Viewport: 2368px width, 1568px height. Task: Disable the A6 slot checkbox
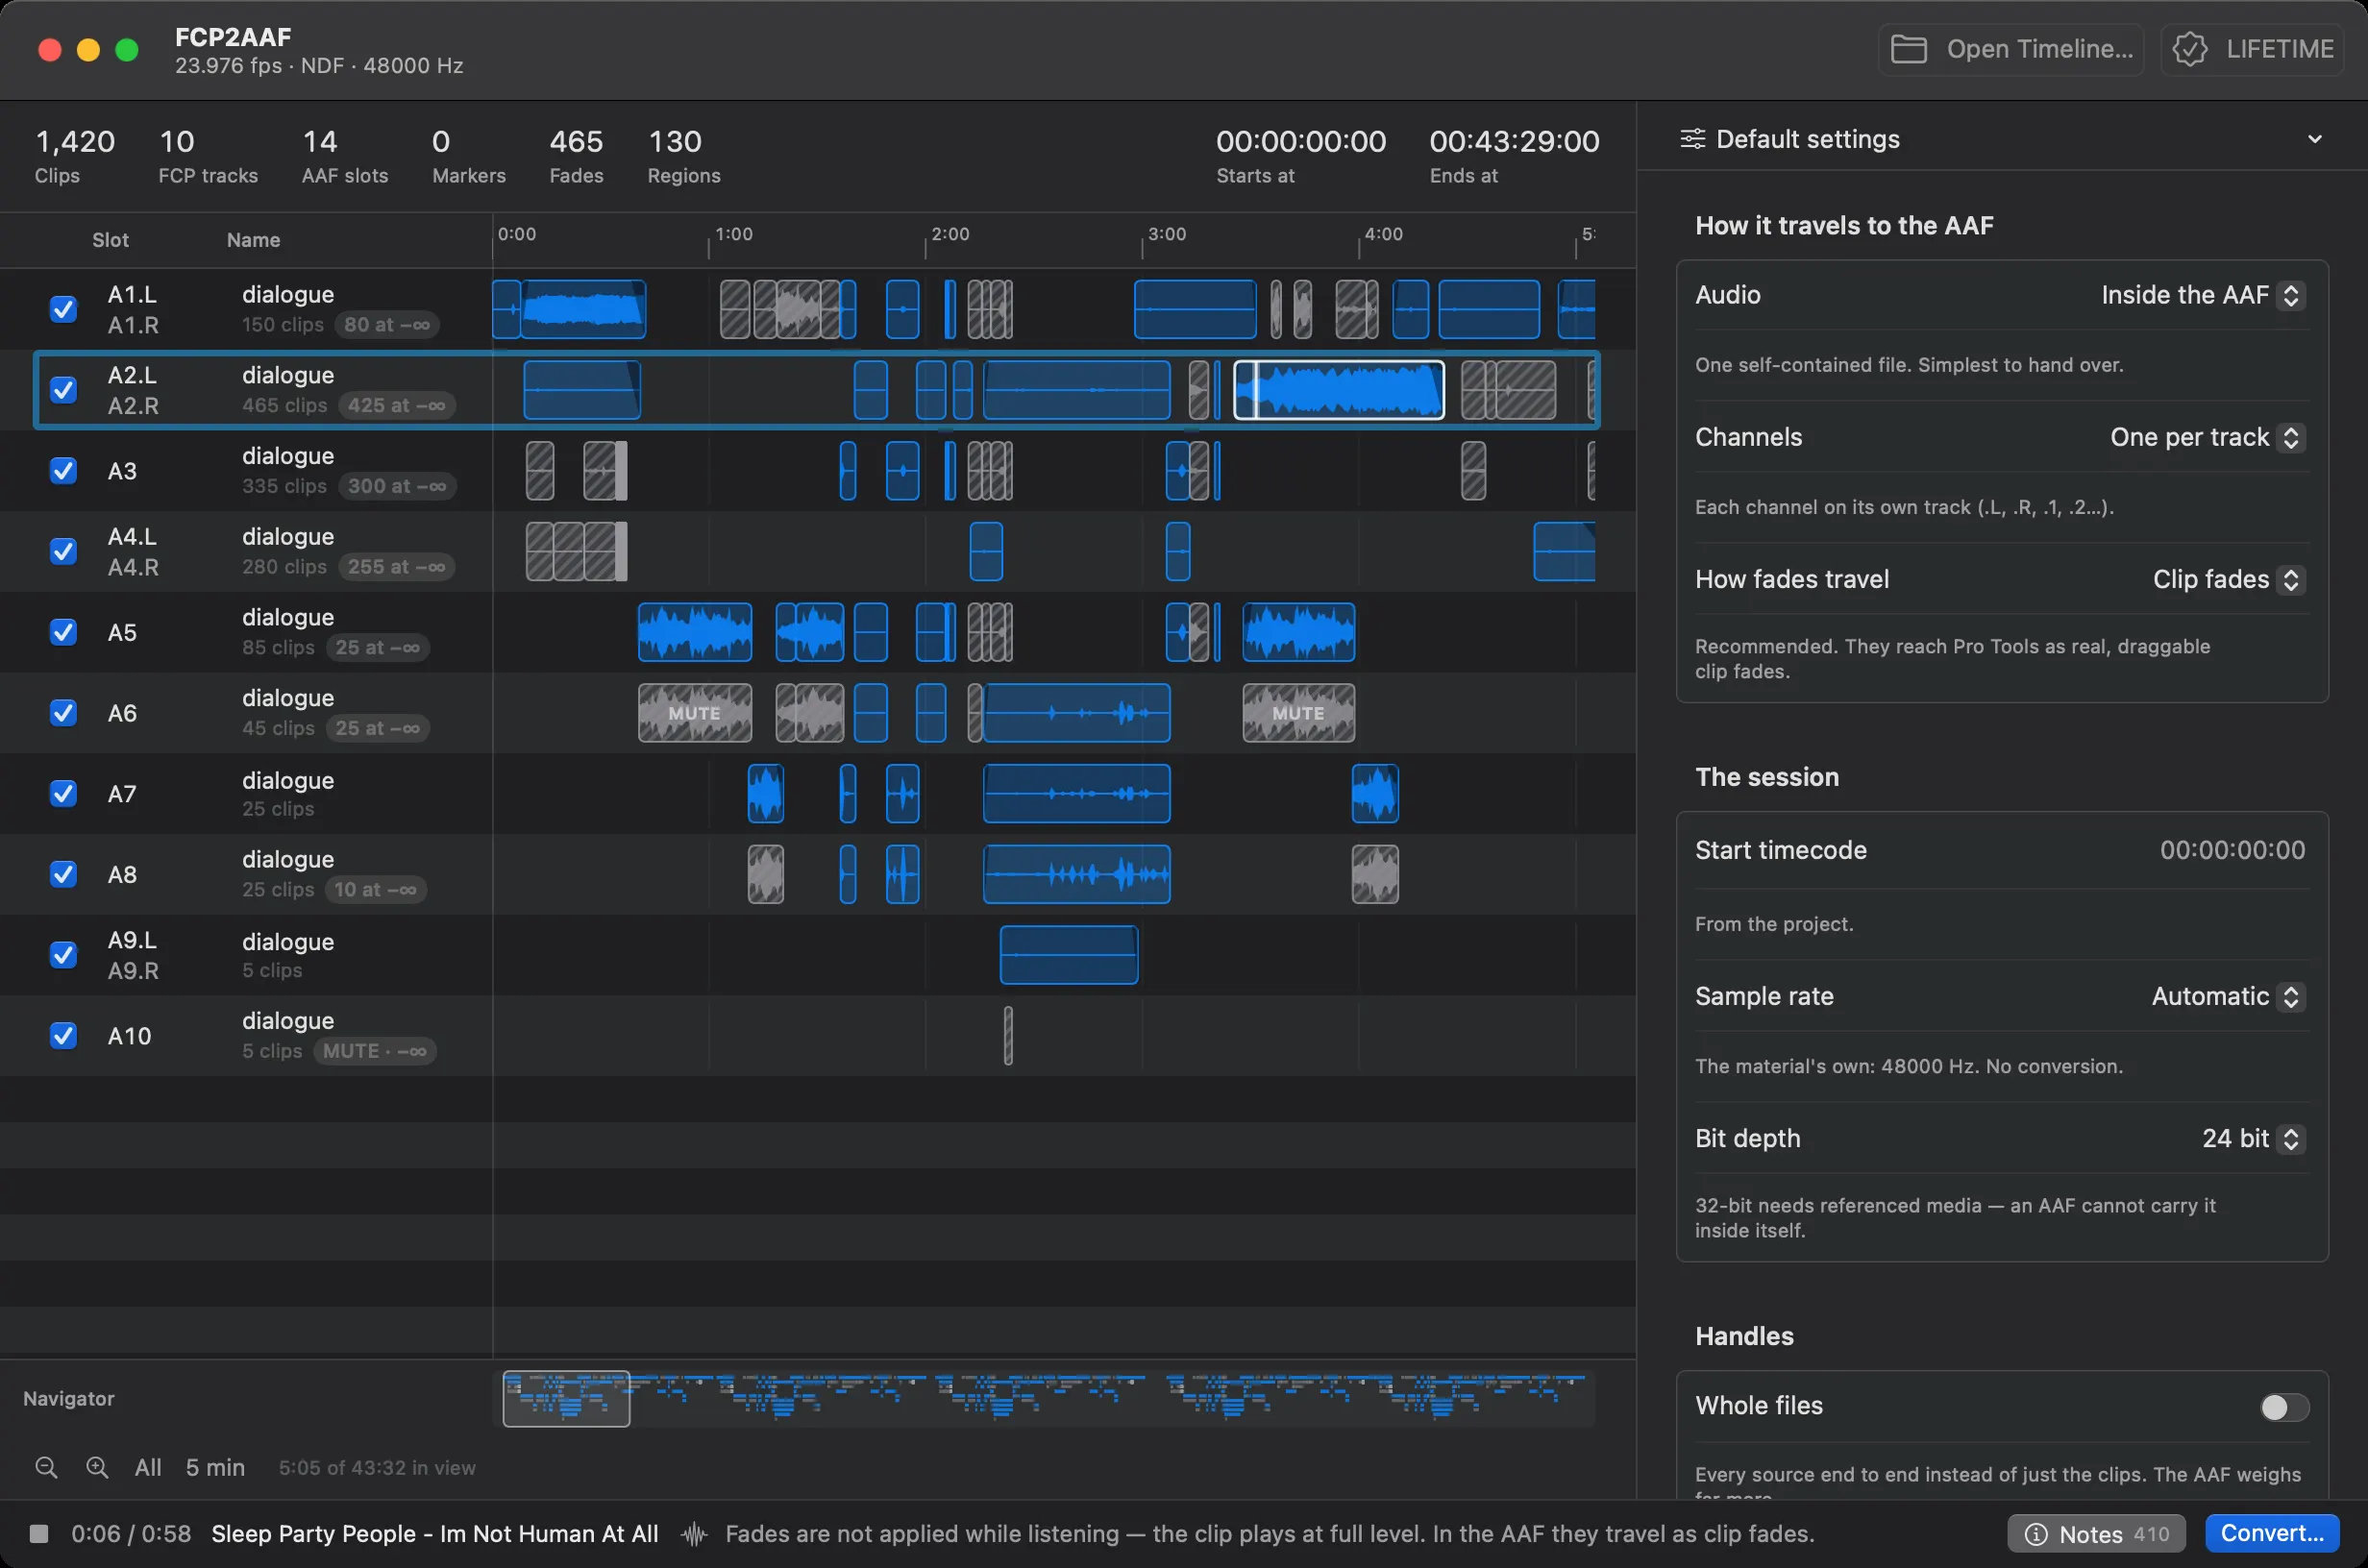(63, 713)
